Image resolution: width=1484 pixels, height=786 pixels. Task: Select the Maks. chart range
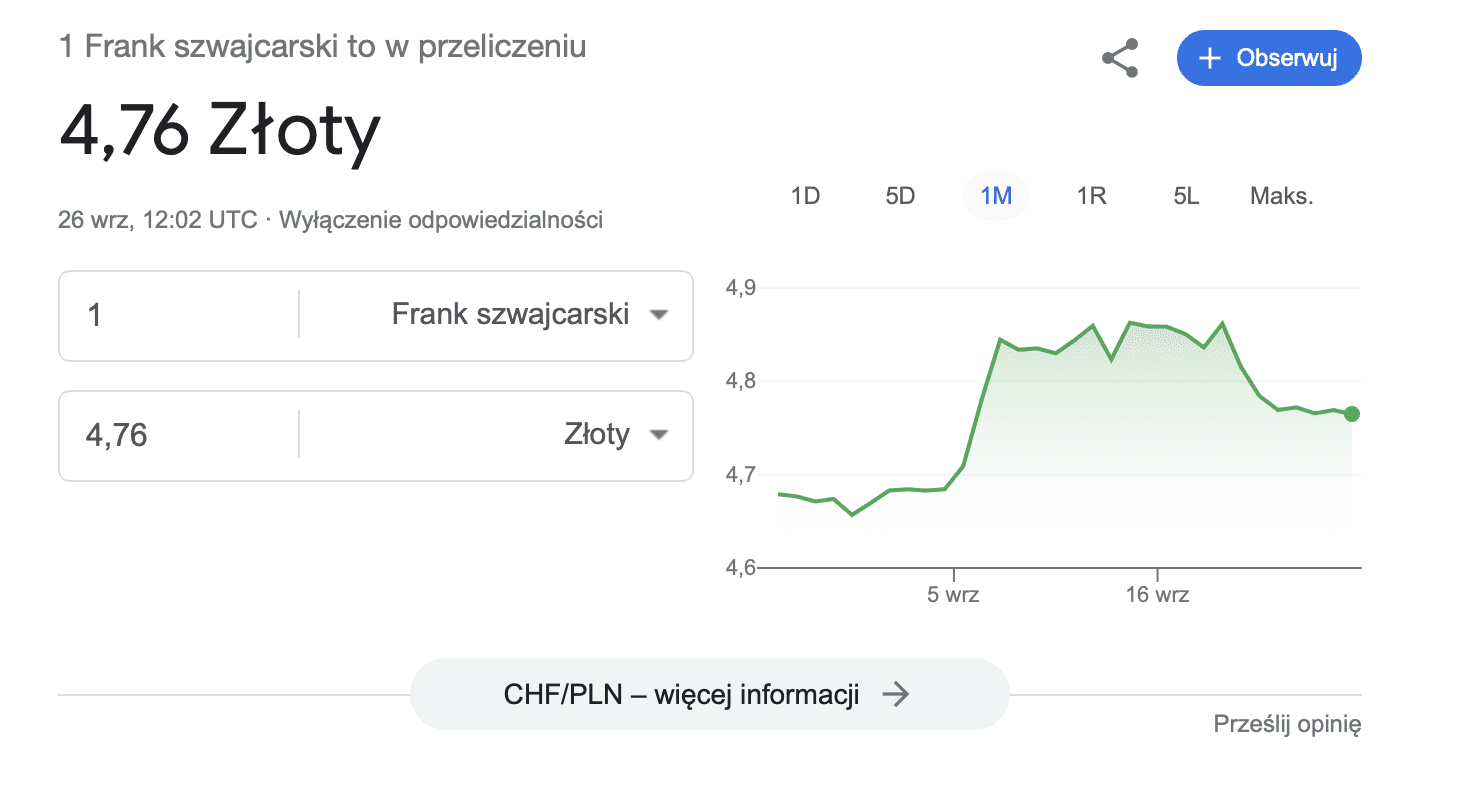click(x=1282, y=196)
